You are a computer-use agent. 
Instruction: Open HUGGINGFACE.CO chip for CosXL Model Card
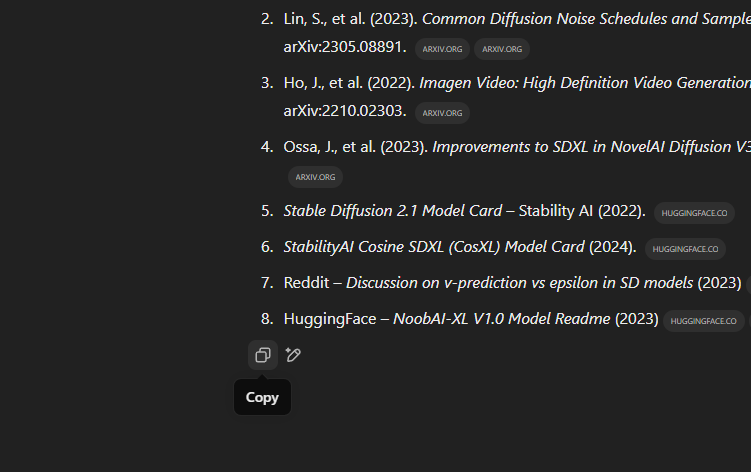tap(685, 249)
